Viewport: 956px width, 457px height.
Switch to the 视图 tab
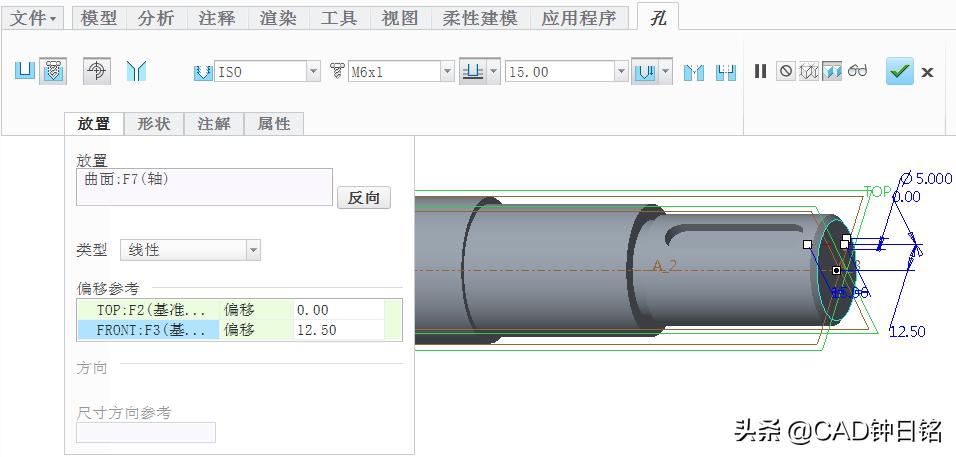coord(400,18)
